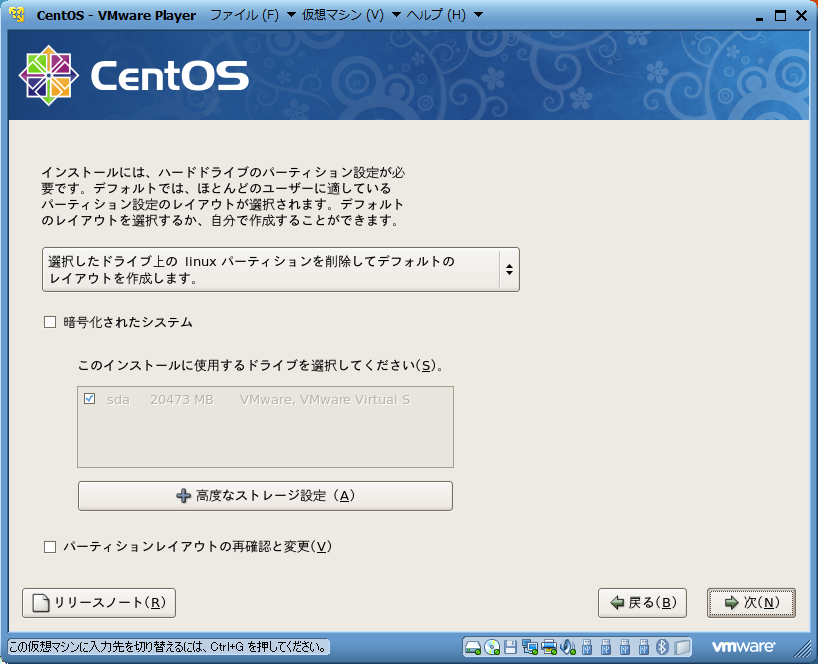The height and width of the screenshot is (664, 818).
Task: Click the sound card speaker icon
Action: point(568,647)
